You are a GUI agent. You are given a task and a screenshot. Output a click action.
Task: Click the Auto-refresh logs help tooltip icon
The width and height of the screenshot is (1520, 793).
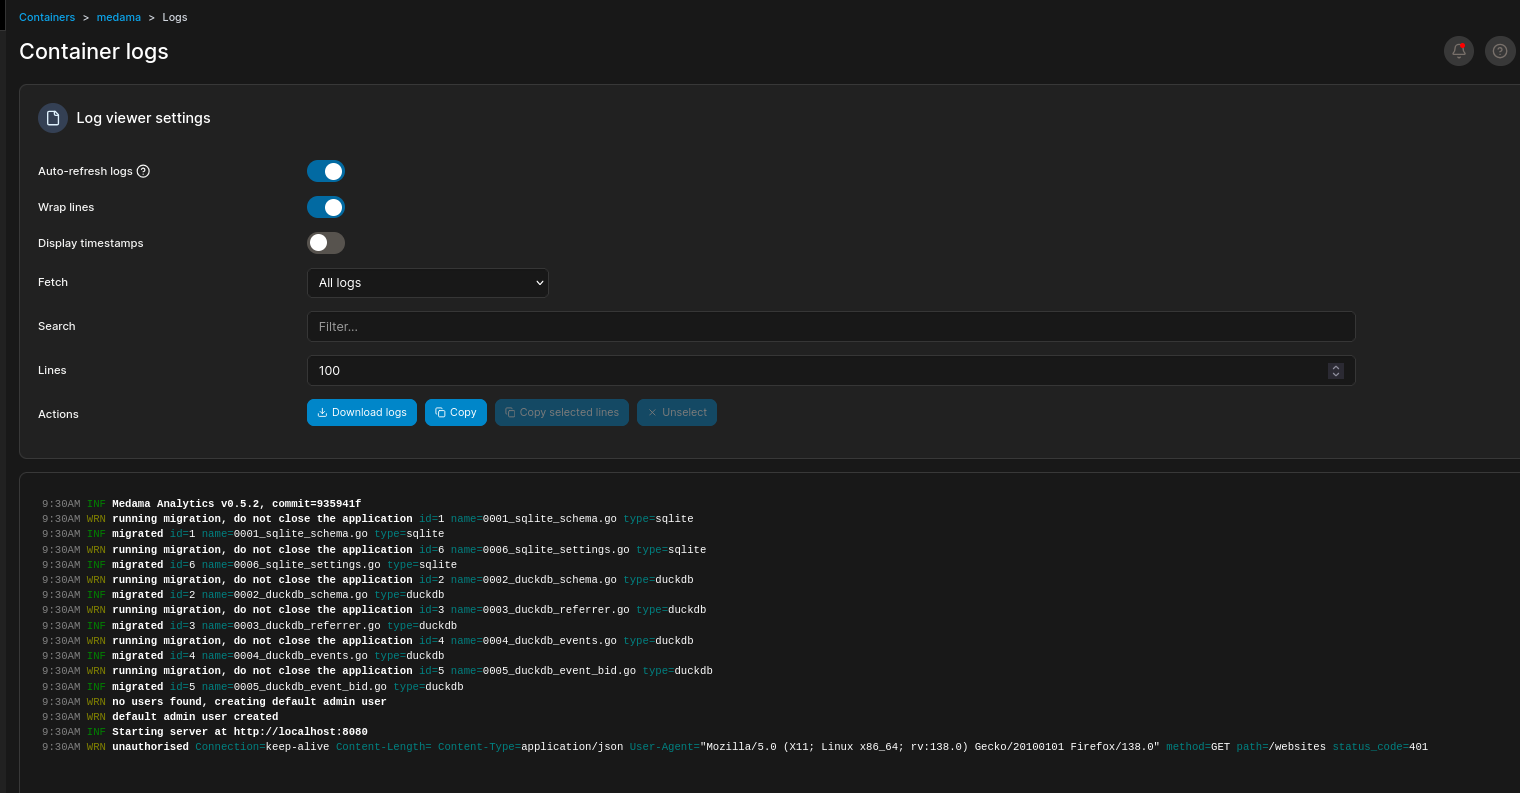click(x=143, y=171)
